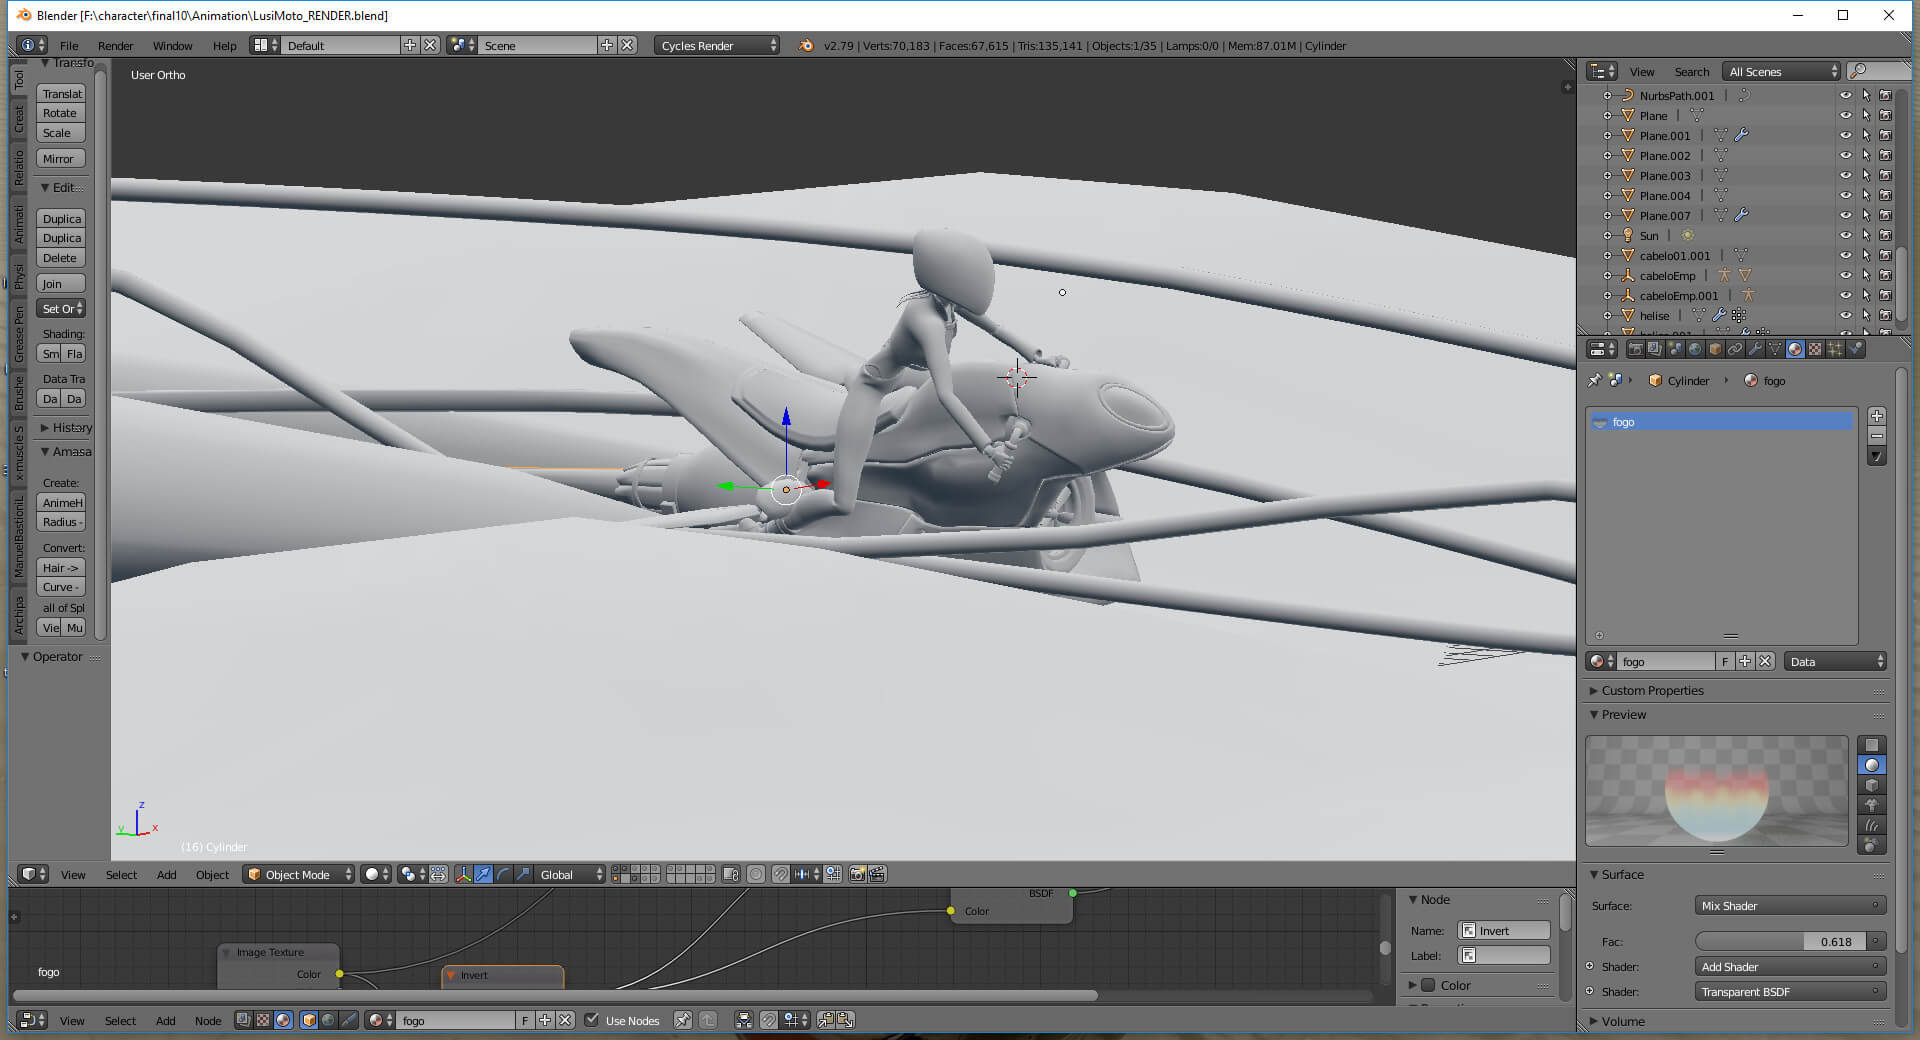Screen dimensions: 1920x1040
Task: Hide the Sun object using eye icon
Action: coord(1845,236)
